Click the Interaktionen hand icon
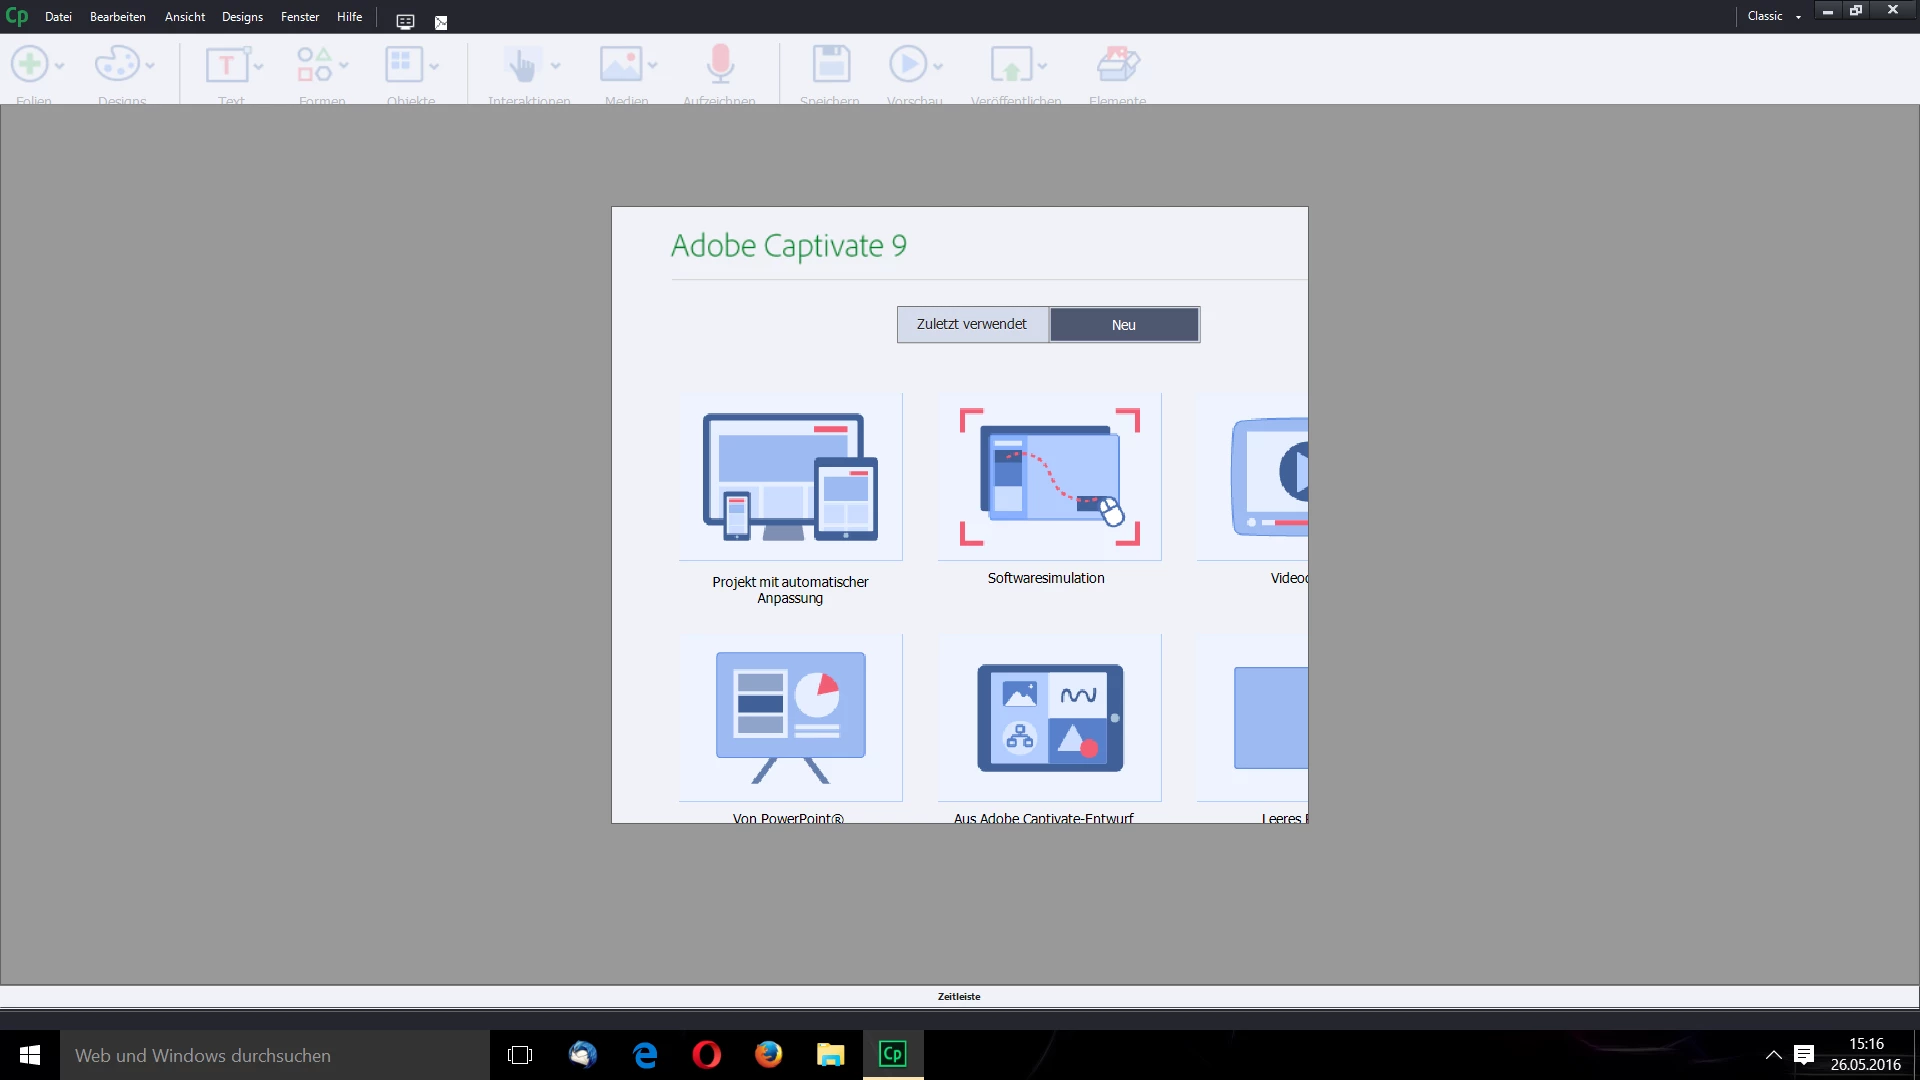This screenshot has width=1920, height=1080. coord(521,65)
